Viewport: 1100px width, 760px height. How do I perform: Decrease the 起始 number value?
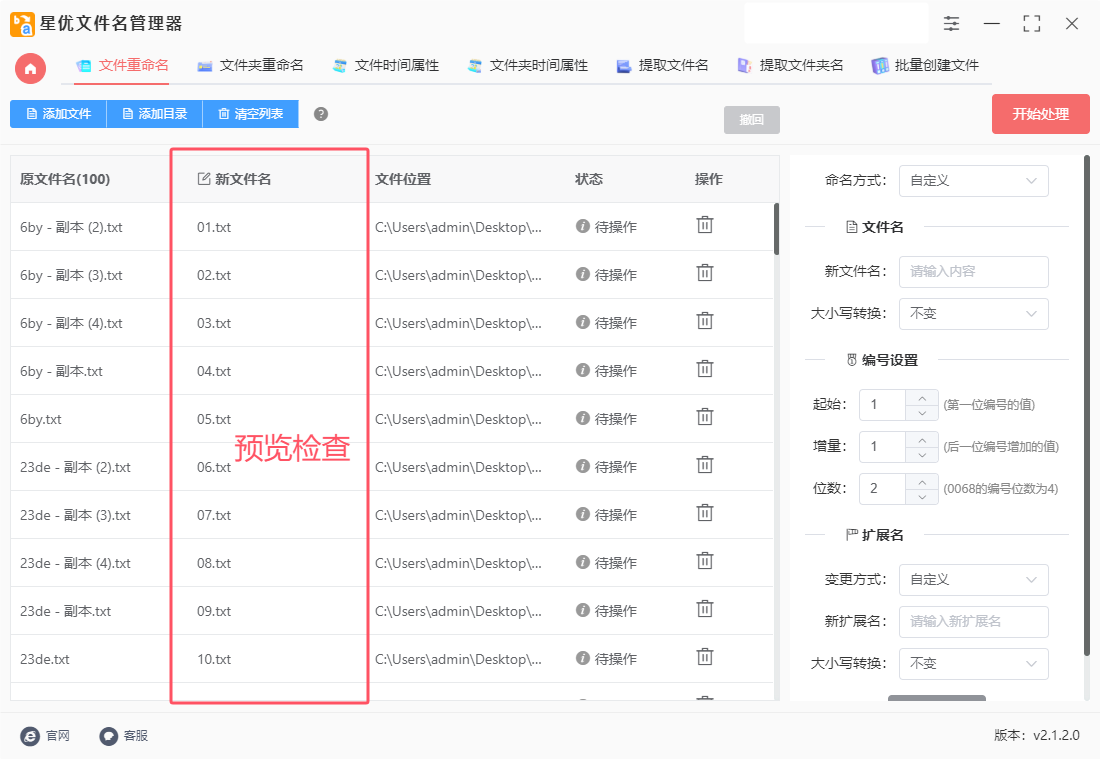point(922,413)
